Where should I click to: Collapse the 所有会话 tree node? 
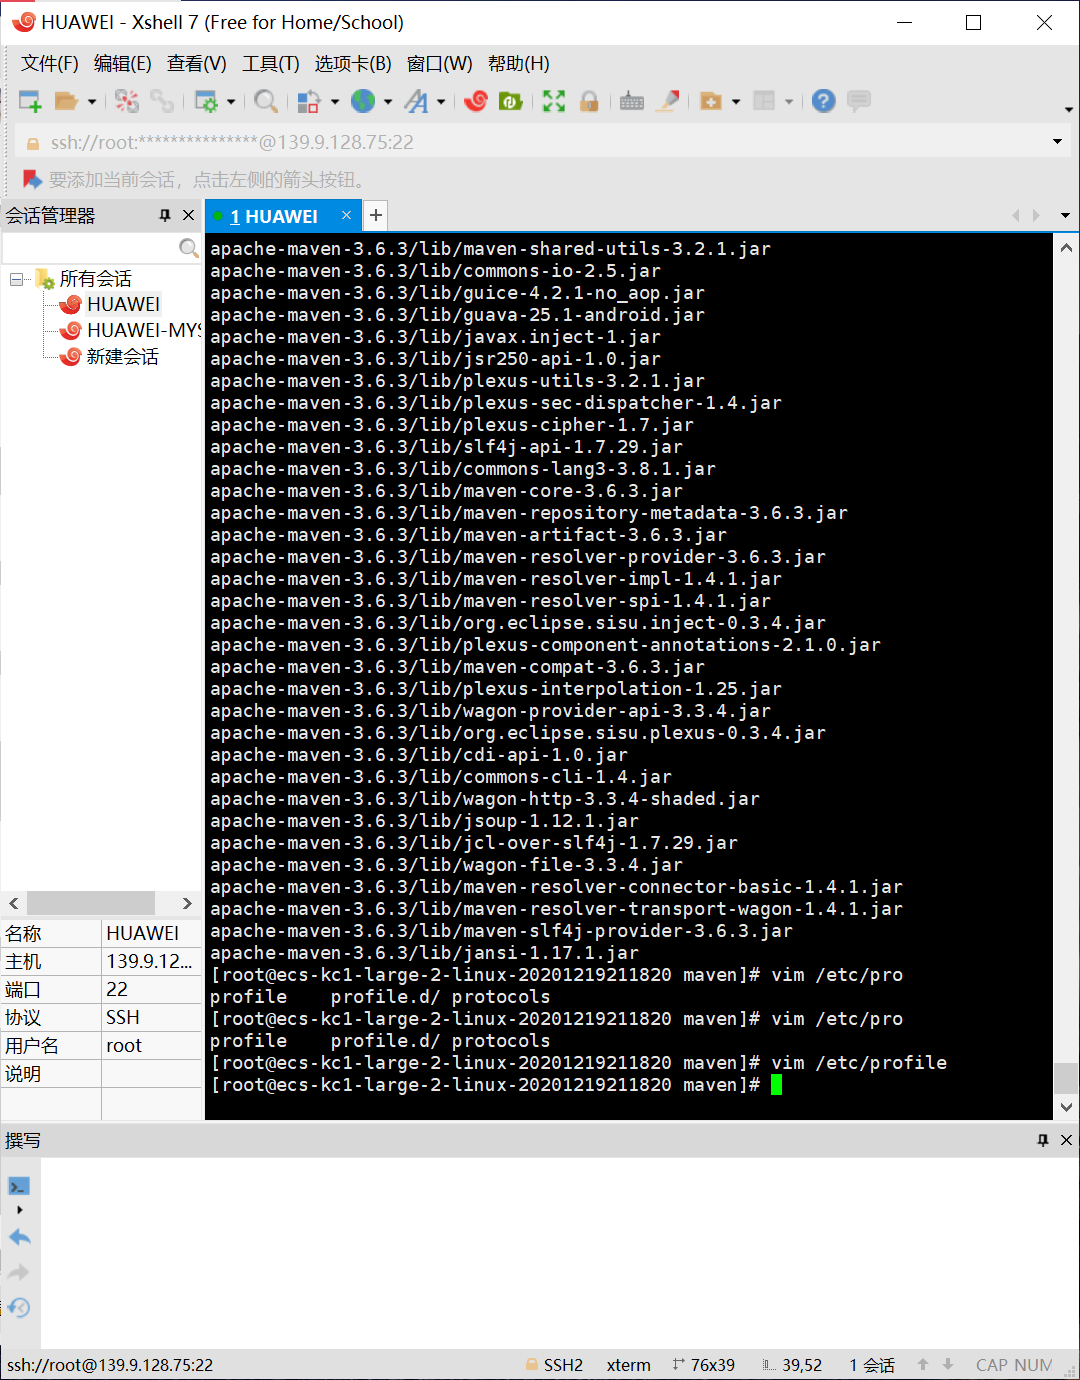click(x=17, y=279)
